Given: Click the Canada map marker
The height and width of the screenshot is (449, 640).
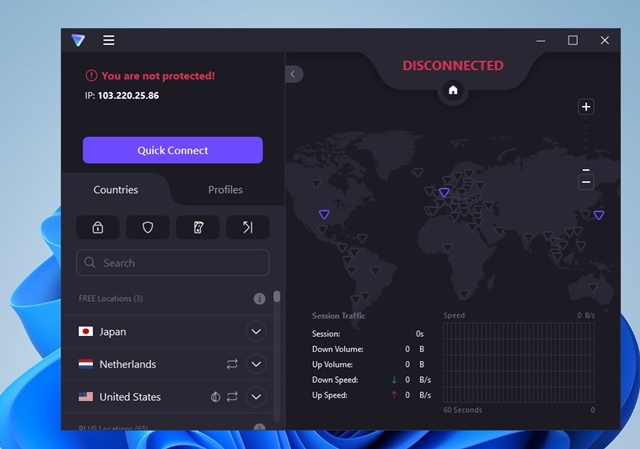Looking at the screenshot, I should [x=316, y=184].
